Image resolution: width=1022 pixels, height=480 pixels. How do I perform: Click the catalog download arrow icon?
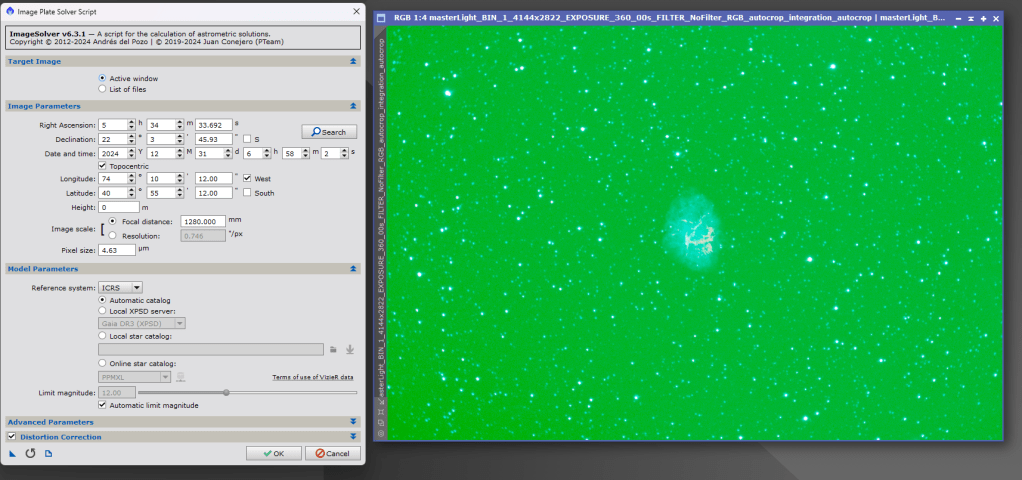(x=350, y=349)
